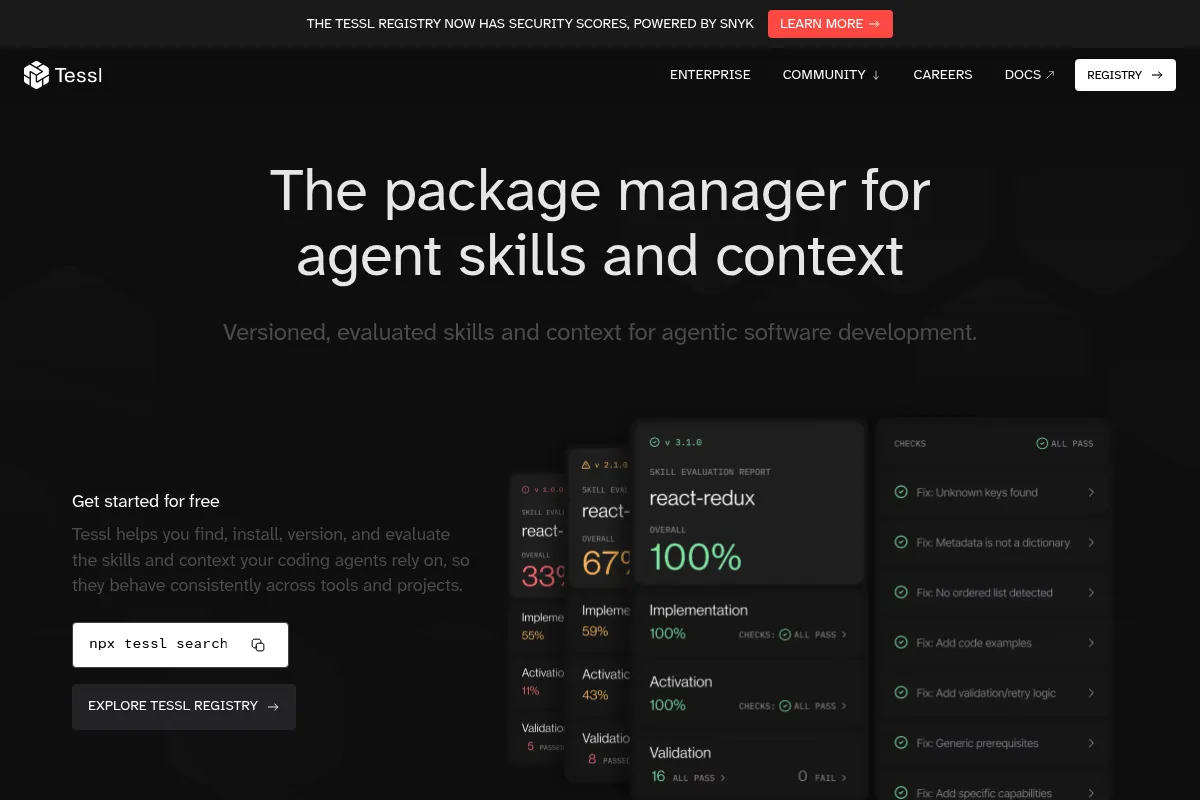Click LEARN MORE in announcement banner
Viewport: 1200px width, 800px height.
(x=830, y=24)
